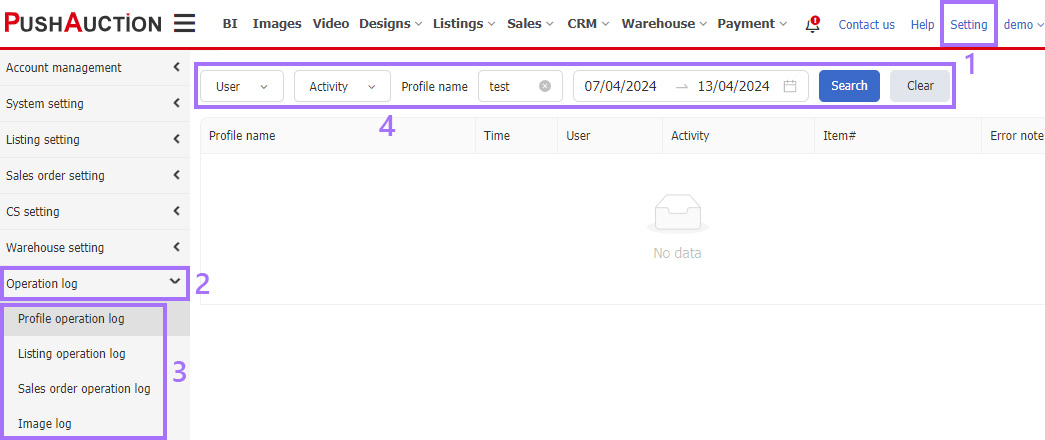Click the PushAuction logo
The image size is (1045, 440).
point(83,23)
